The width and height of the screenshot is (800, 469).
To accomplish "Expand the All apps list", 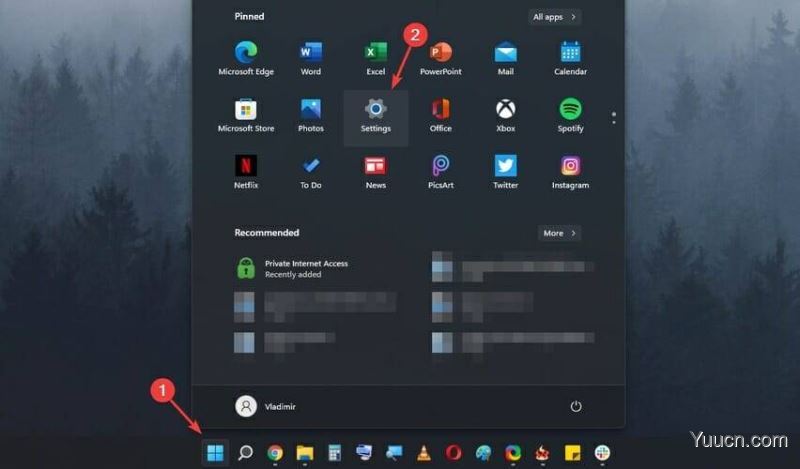I will point(555,17).
